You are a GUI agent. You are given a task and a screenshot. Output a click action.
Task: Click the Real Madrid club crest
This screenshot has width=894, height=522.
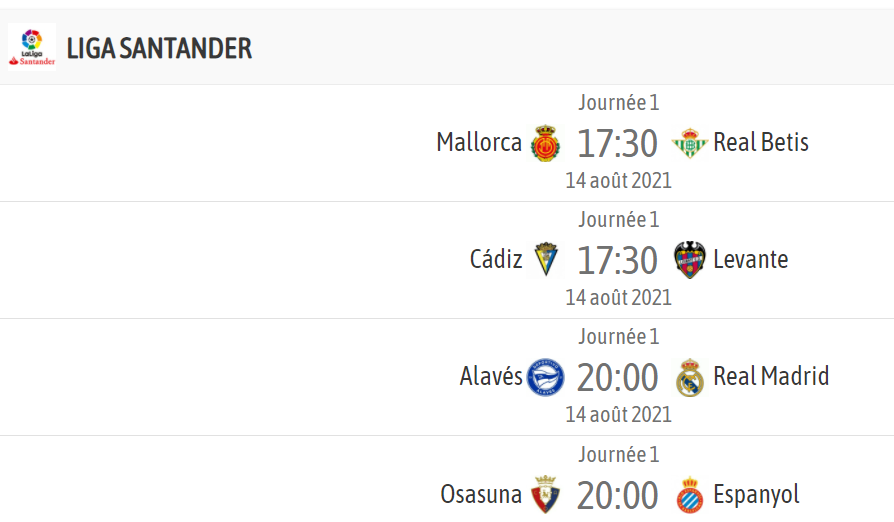click(x=689, y=377)
